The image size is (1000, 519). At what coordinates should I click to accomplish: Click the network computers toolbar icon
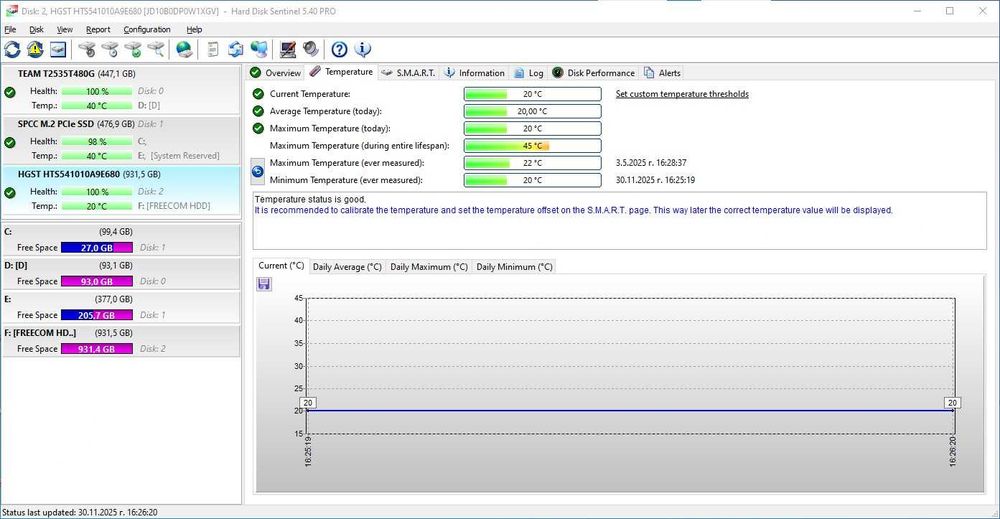(x=259, y=49)
